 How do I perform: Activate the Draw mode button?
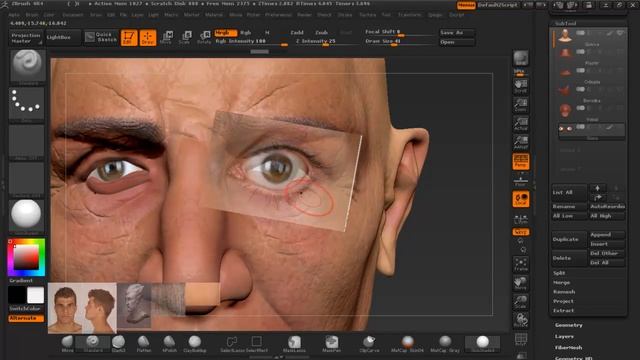pos(148,38)
